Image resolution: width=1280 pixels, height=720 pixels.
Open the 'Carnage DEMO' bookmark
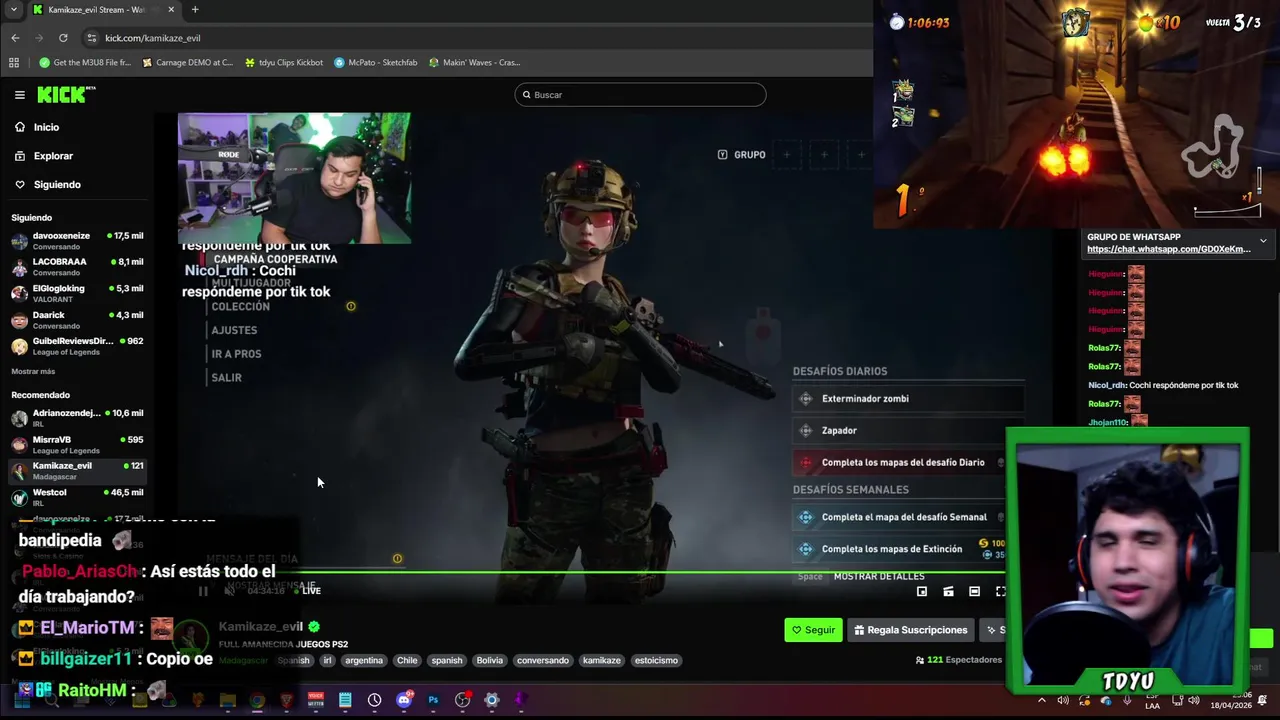pyautogui.click(x=187, y=62)
